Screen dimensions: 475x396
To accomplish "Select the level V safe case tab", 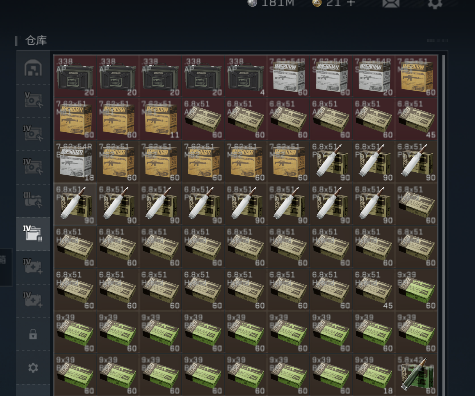I will (33, 100).
